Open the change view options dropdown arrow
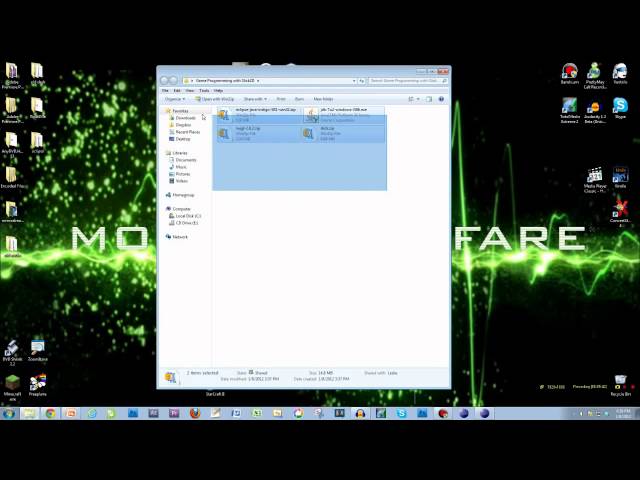The height and width of the screenshot is (480, 640). (x=418, y=99)
